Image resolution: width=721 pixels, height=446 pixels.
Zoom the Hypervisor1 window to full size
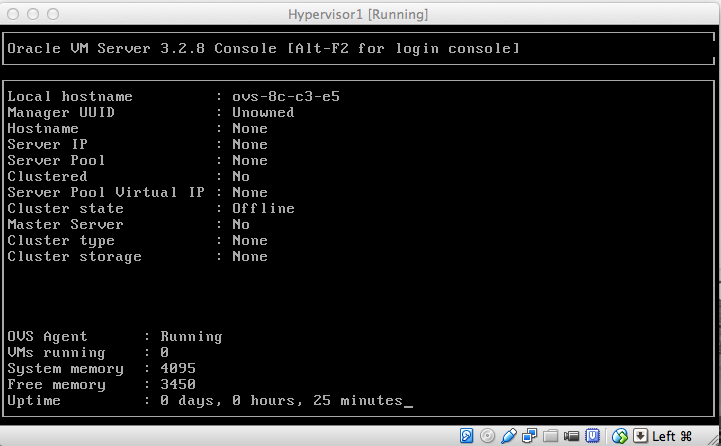(52, 14)
